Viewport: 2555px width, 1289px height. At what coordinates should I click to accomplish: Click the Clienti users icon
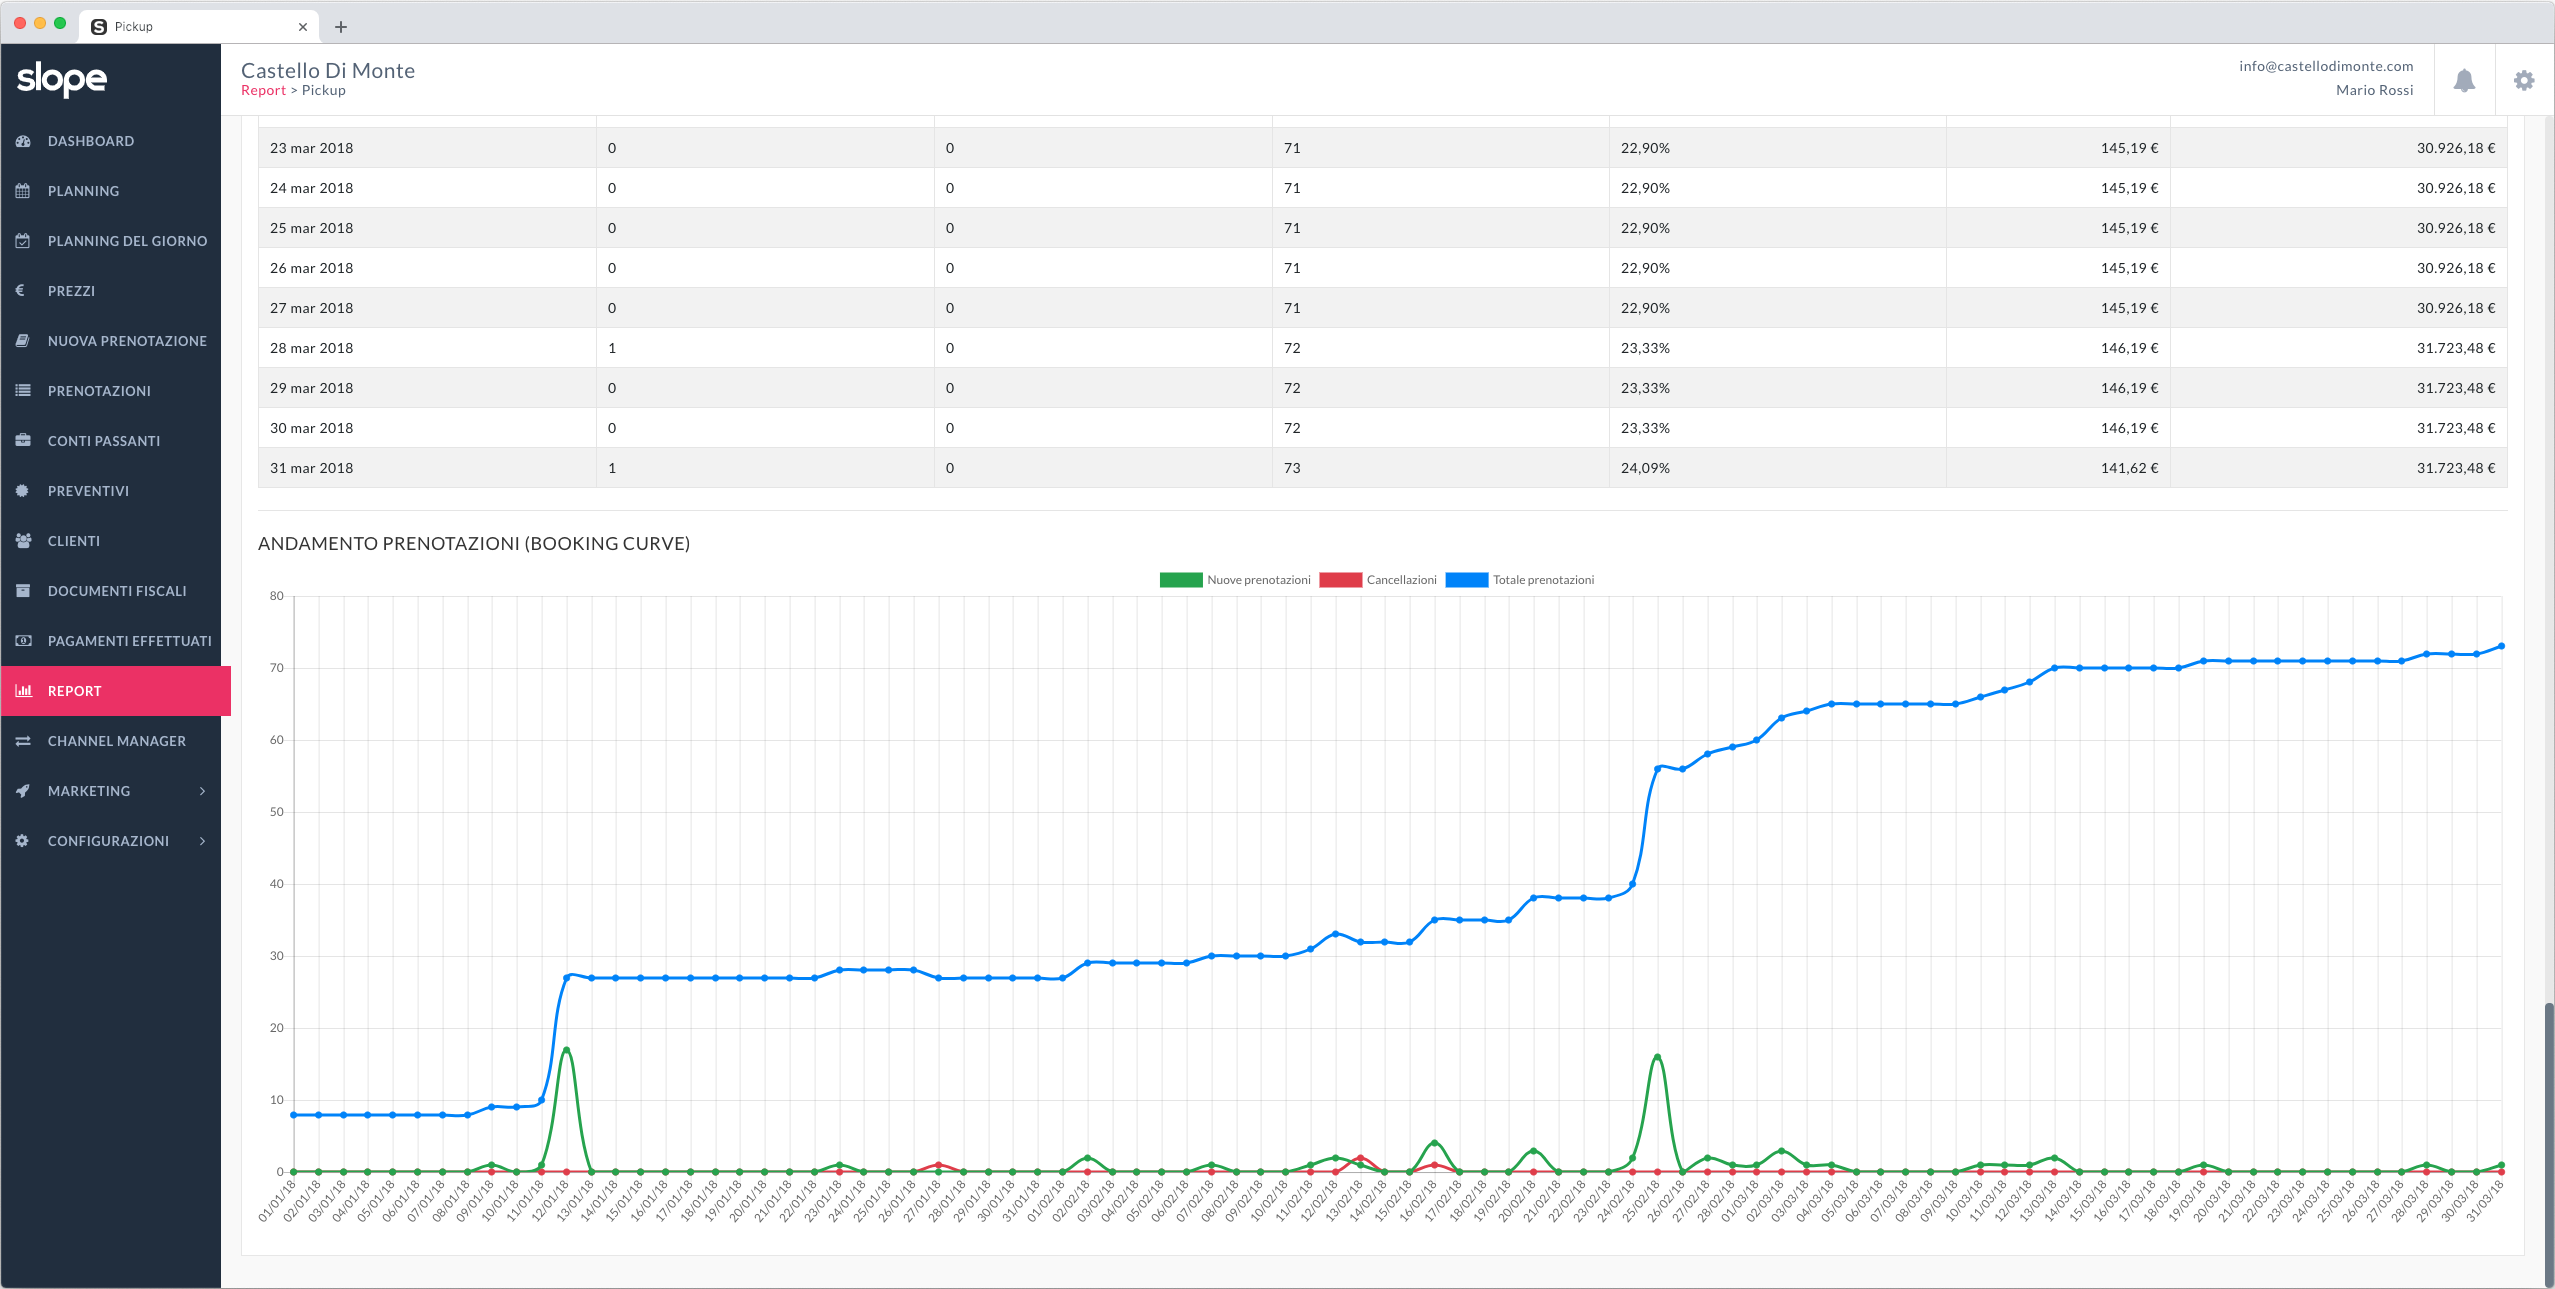23,541
